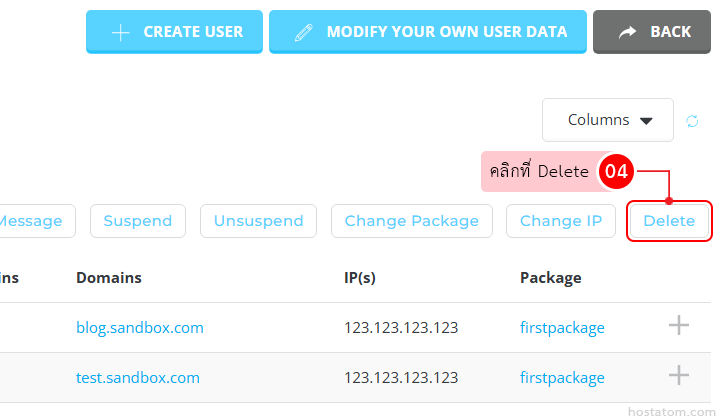The height and width of the screenshot is (420, 720).
Task: Expand the blog.sandbox.com row plus icon
Action: tap(679, 325)
